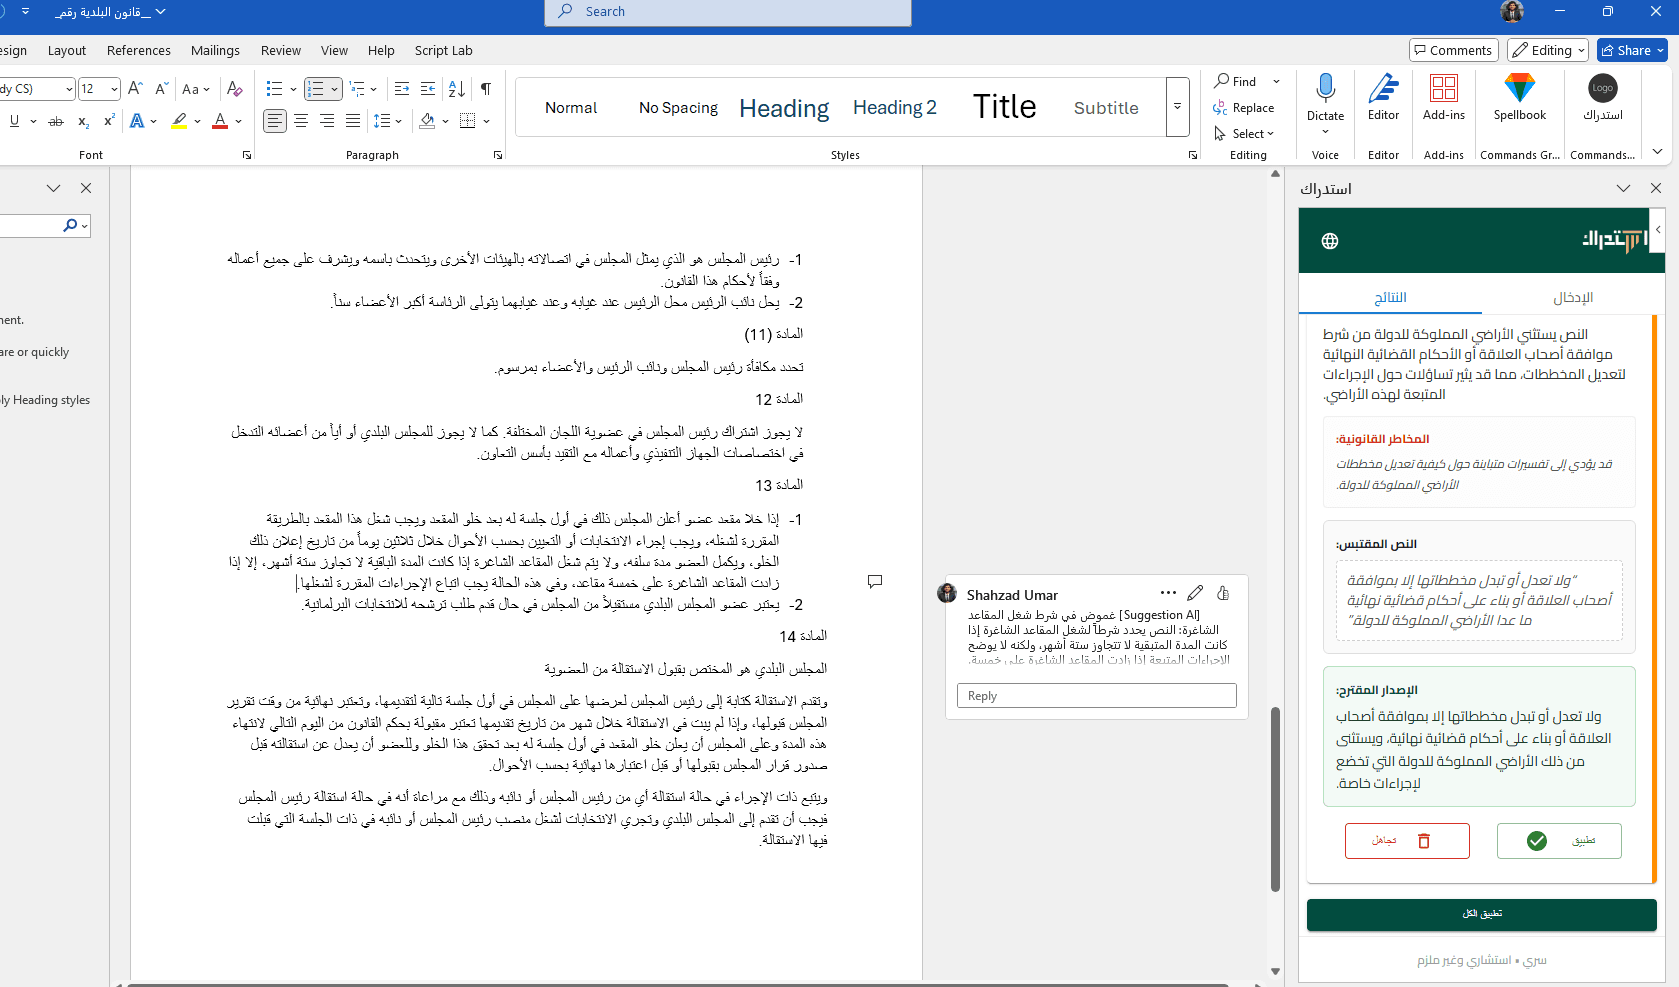Apply subscript formatting
The width and height of the screenshot is (1679, 987).
[84, 121]
